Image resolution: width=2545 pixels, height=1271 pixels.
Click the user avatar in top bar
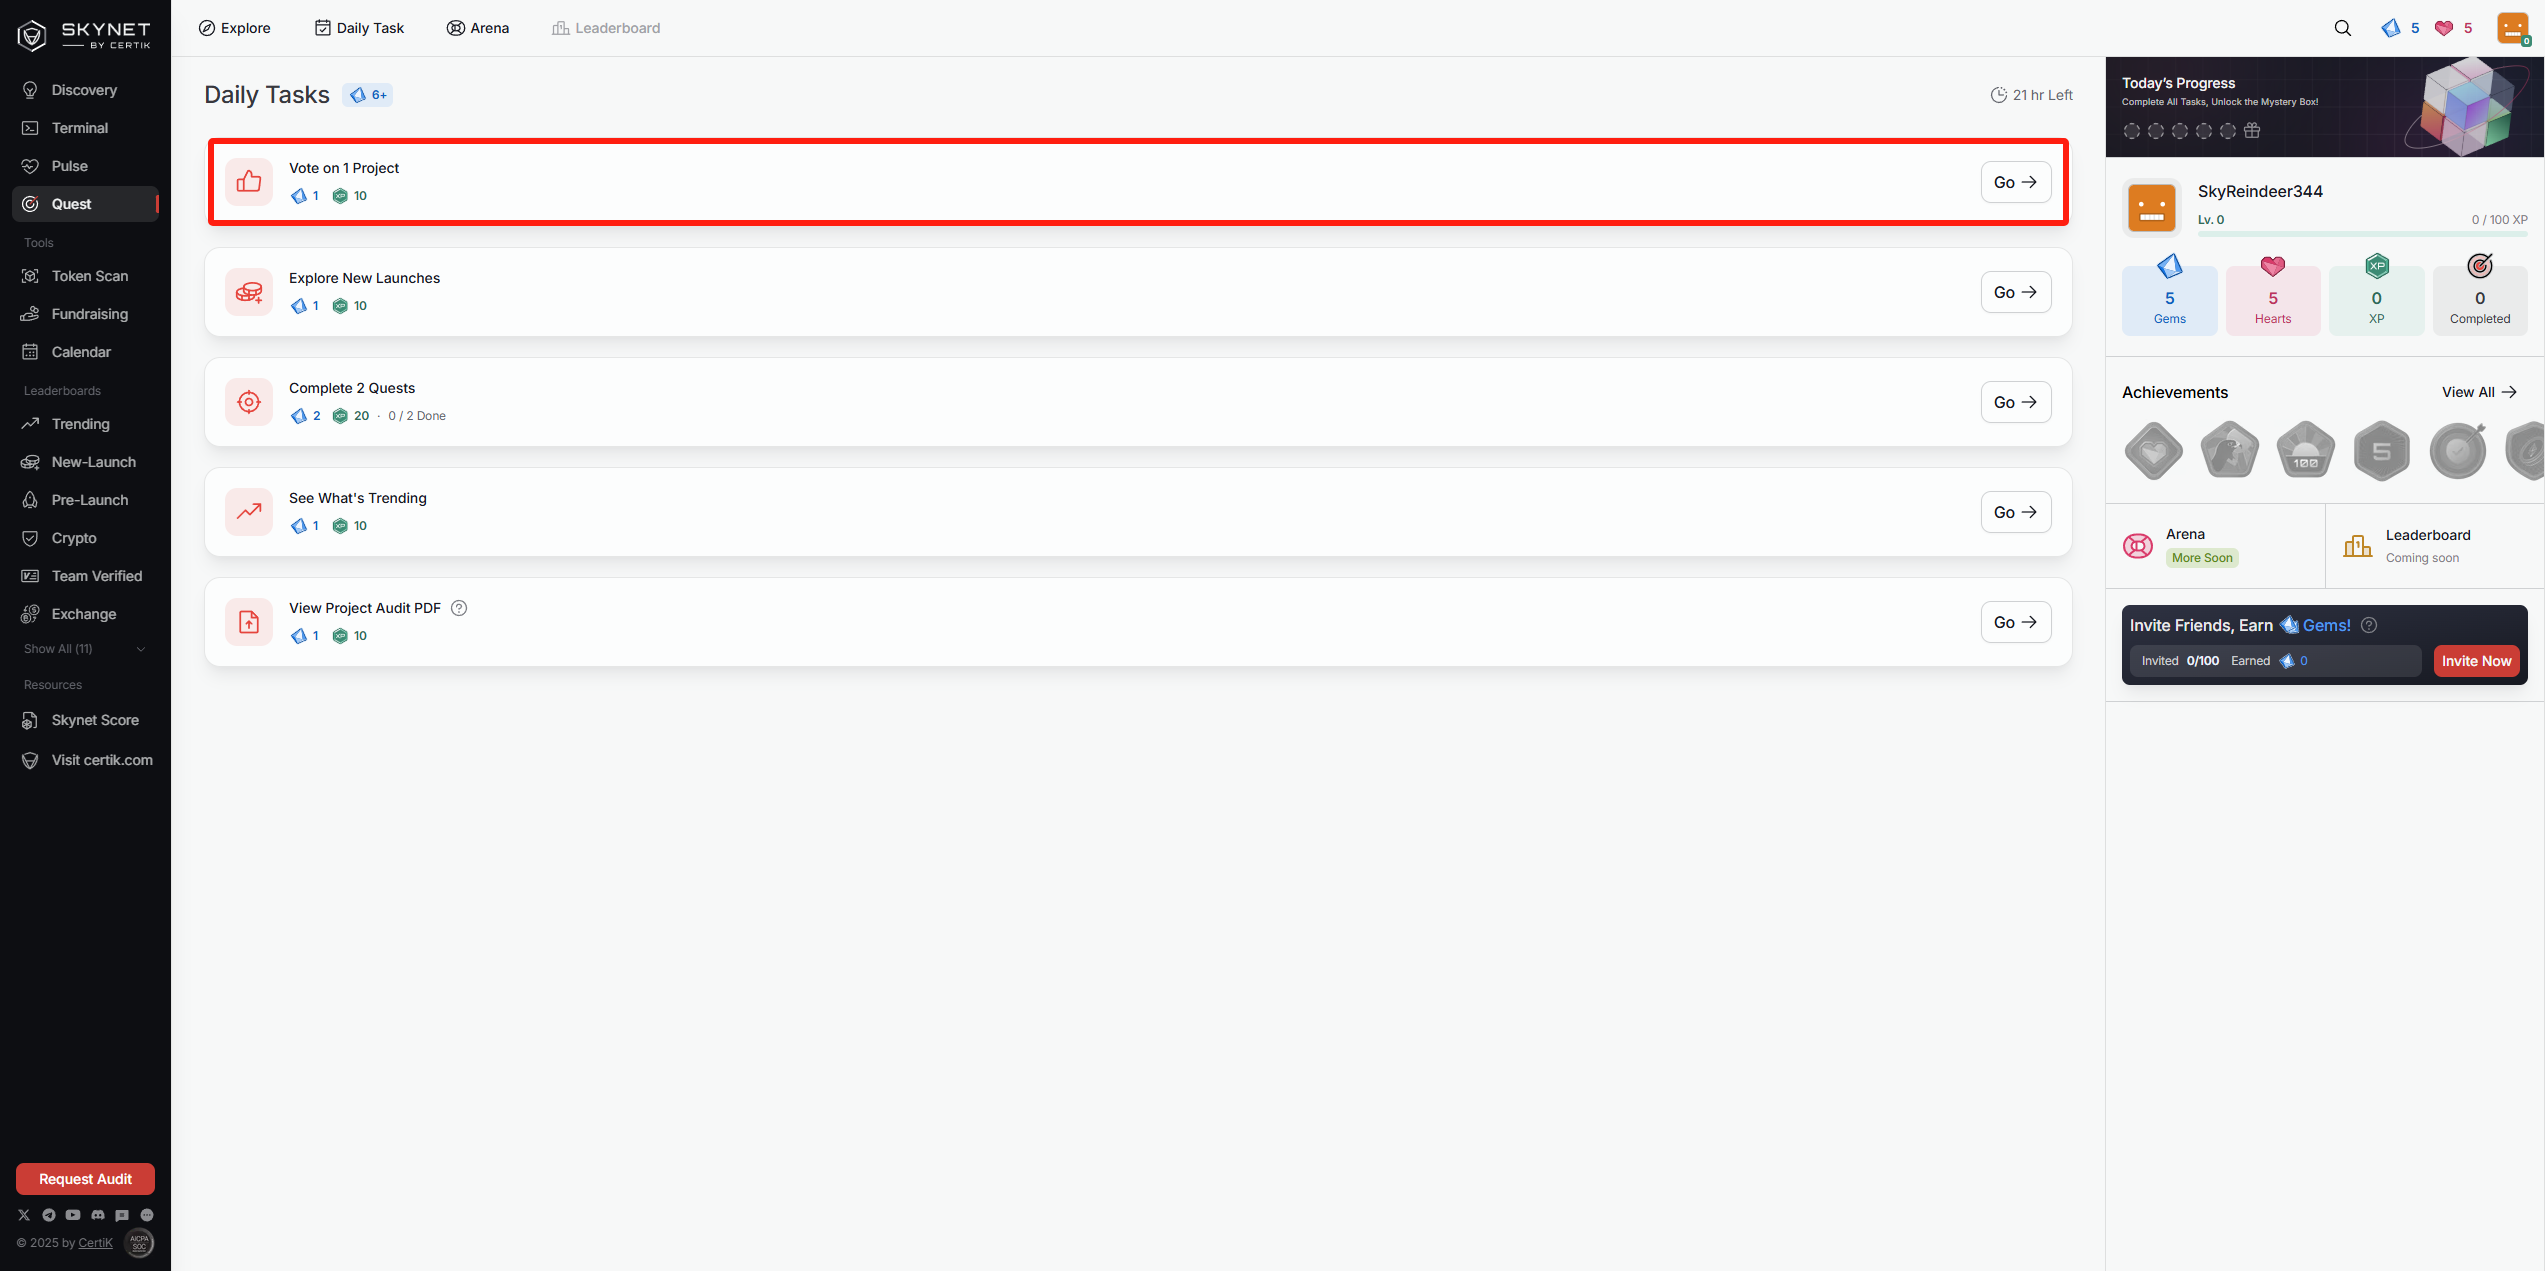pos(2513,28)
